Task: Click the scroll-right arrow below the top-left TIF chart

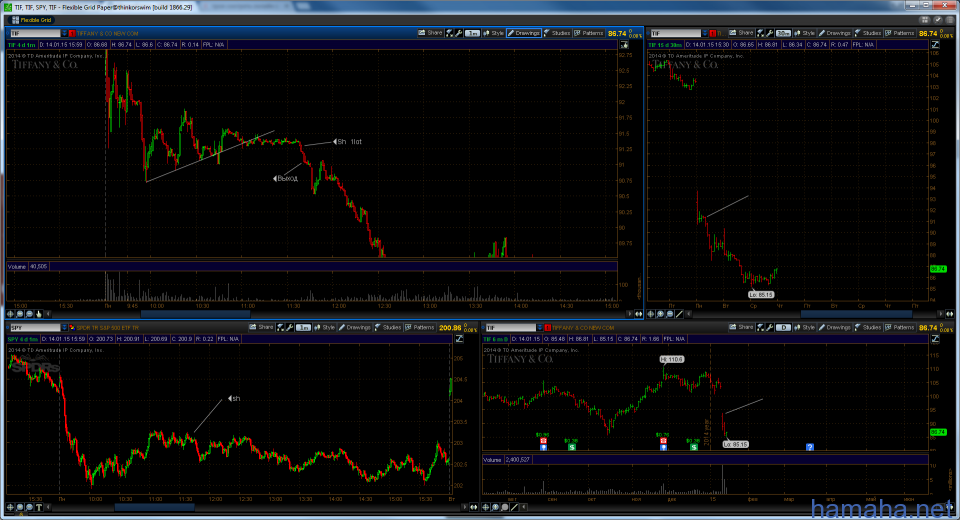Action: tap(629, 314)
